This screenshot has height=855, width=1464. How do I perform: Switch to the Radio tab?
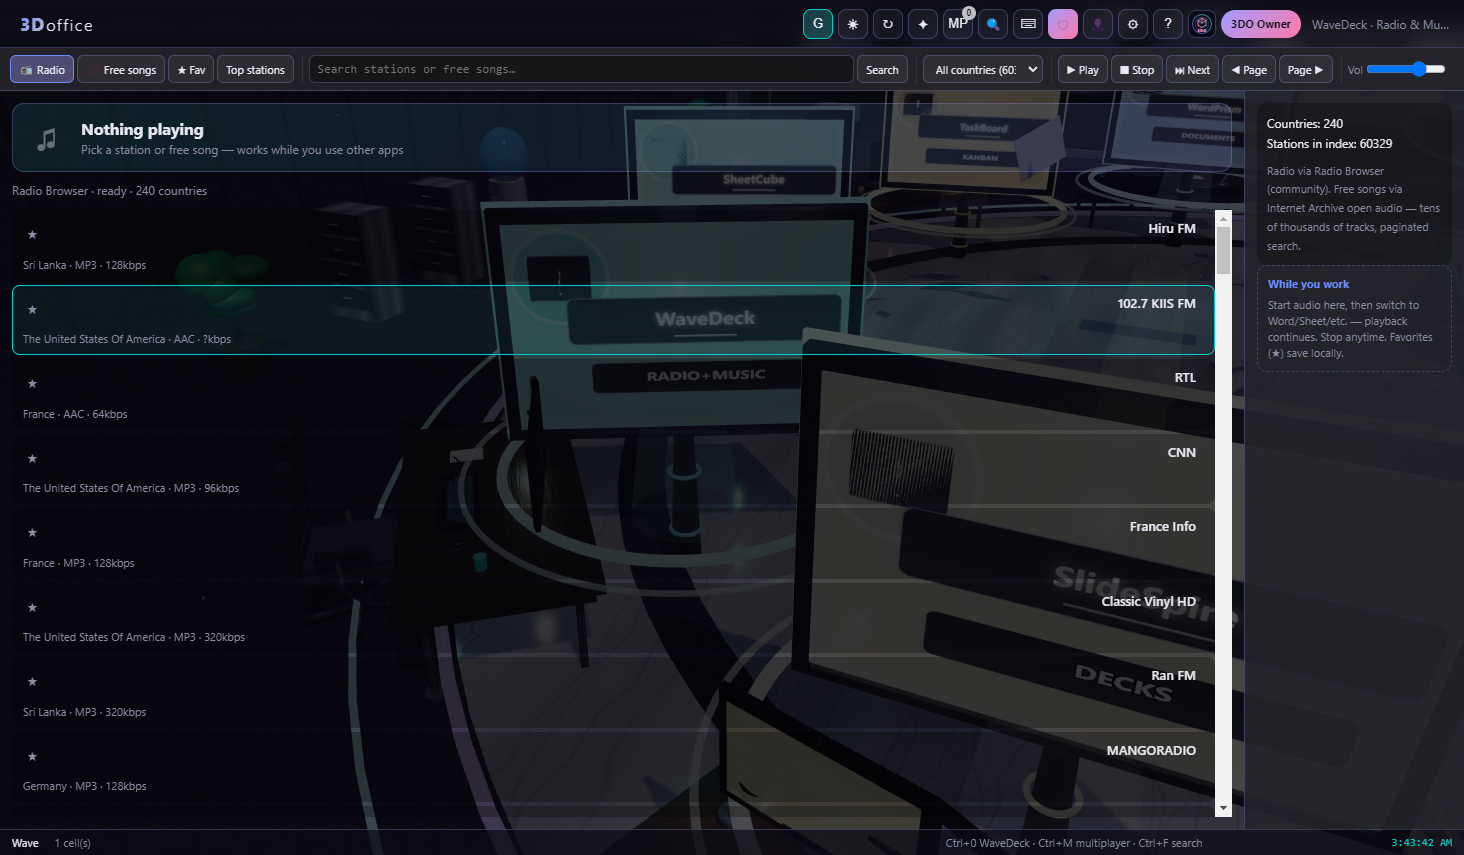click(42, 69)
